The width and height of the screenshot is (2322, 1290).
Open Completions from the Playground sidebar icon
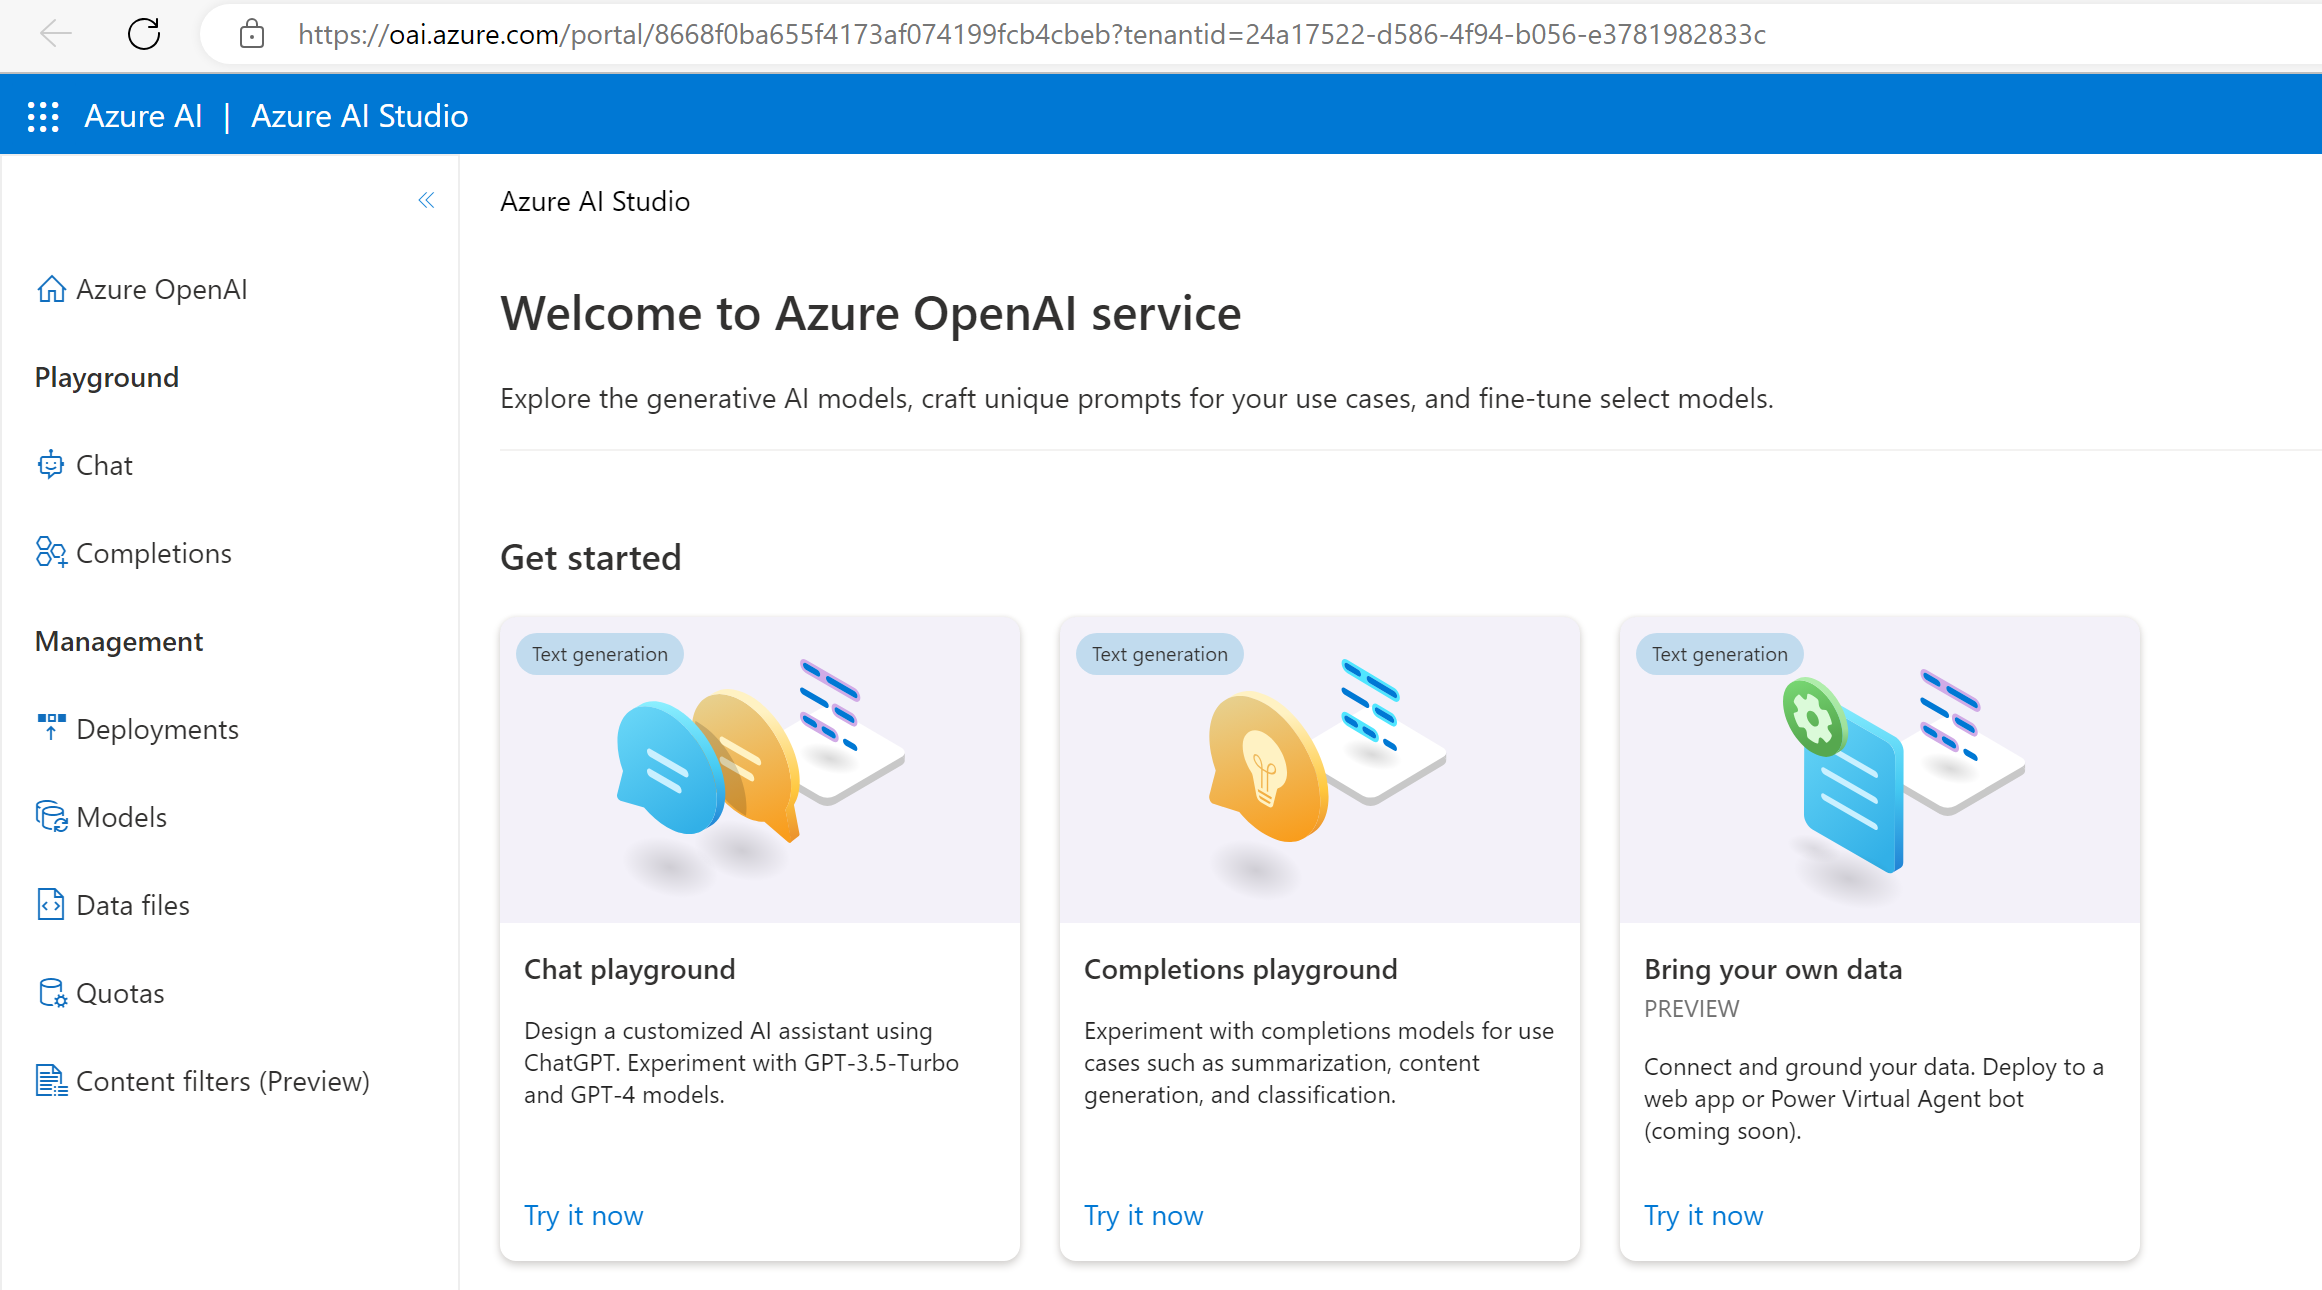point(51,552)
